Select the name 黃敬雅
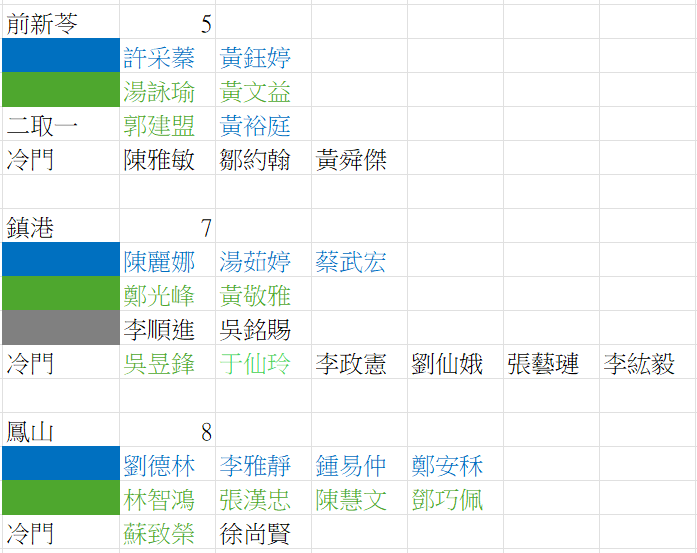This screenshot has width=697, height=553. pos(255,296)
